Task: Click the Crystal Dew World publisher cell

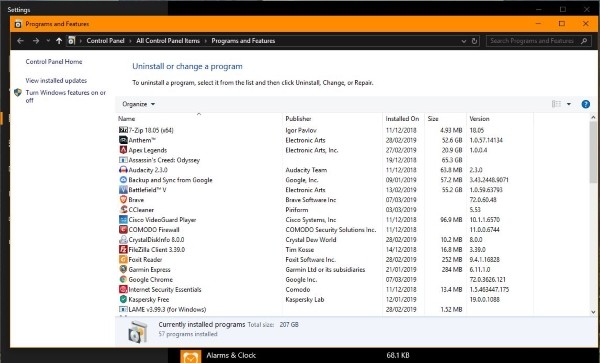Action: click(311, 240)
